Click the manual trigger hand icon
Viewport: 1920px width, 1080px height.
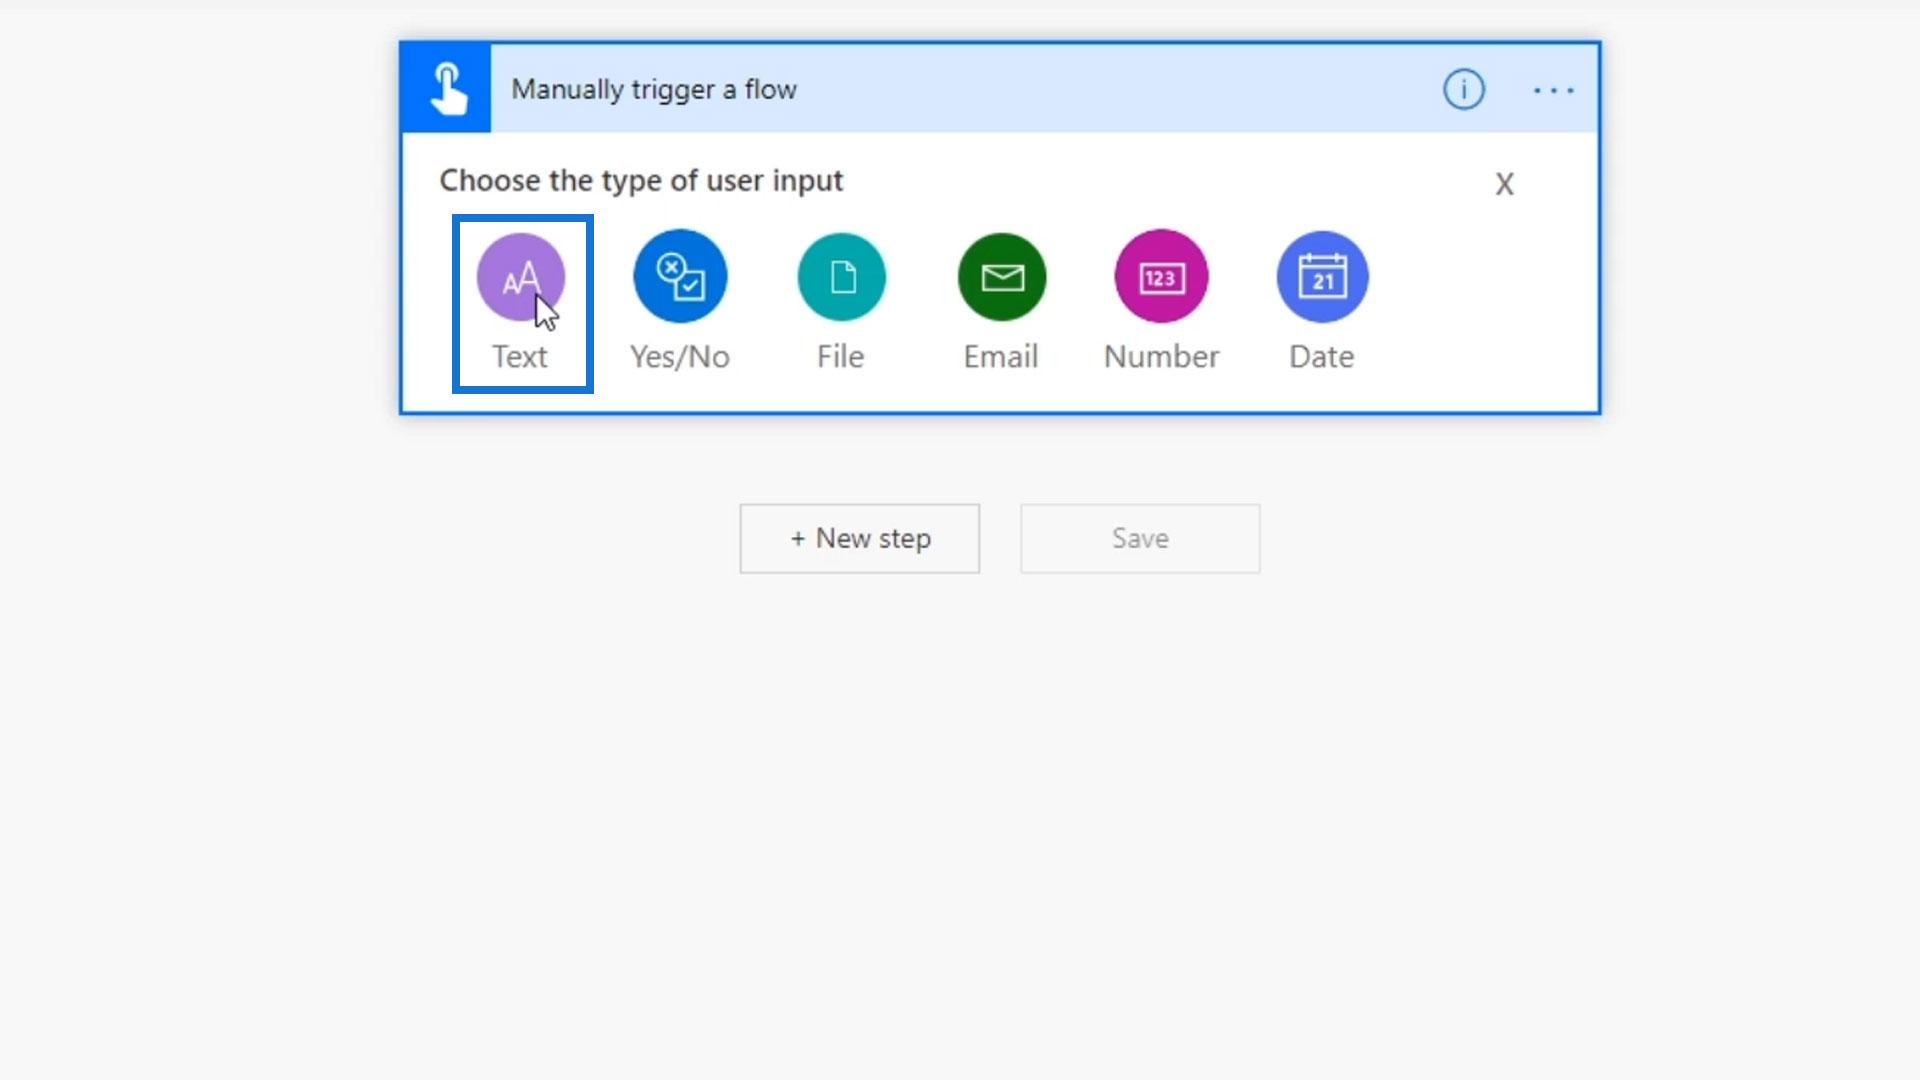446,89
